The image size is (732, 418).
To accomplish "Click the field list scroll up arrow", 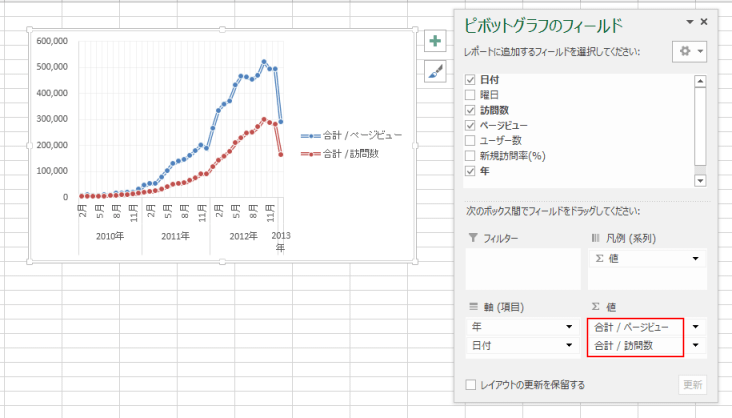I will pyautogui.click(x=700, y=81).
